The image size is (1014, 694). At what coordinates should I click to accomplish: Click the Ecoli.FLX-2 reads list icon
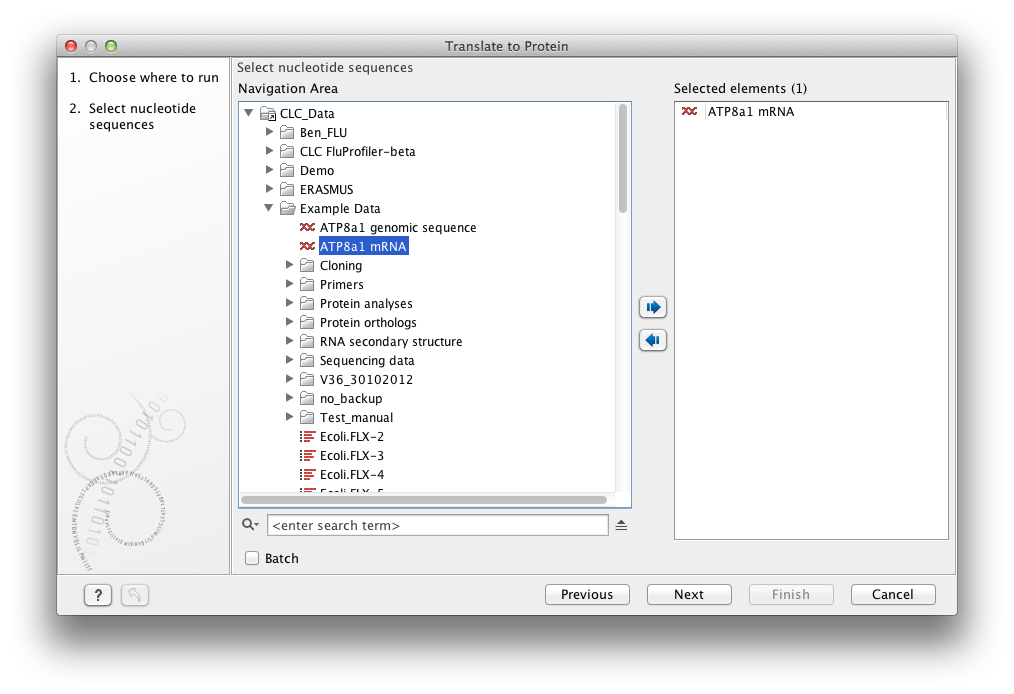(307, 437)
